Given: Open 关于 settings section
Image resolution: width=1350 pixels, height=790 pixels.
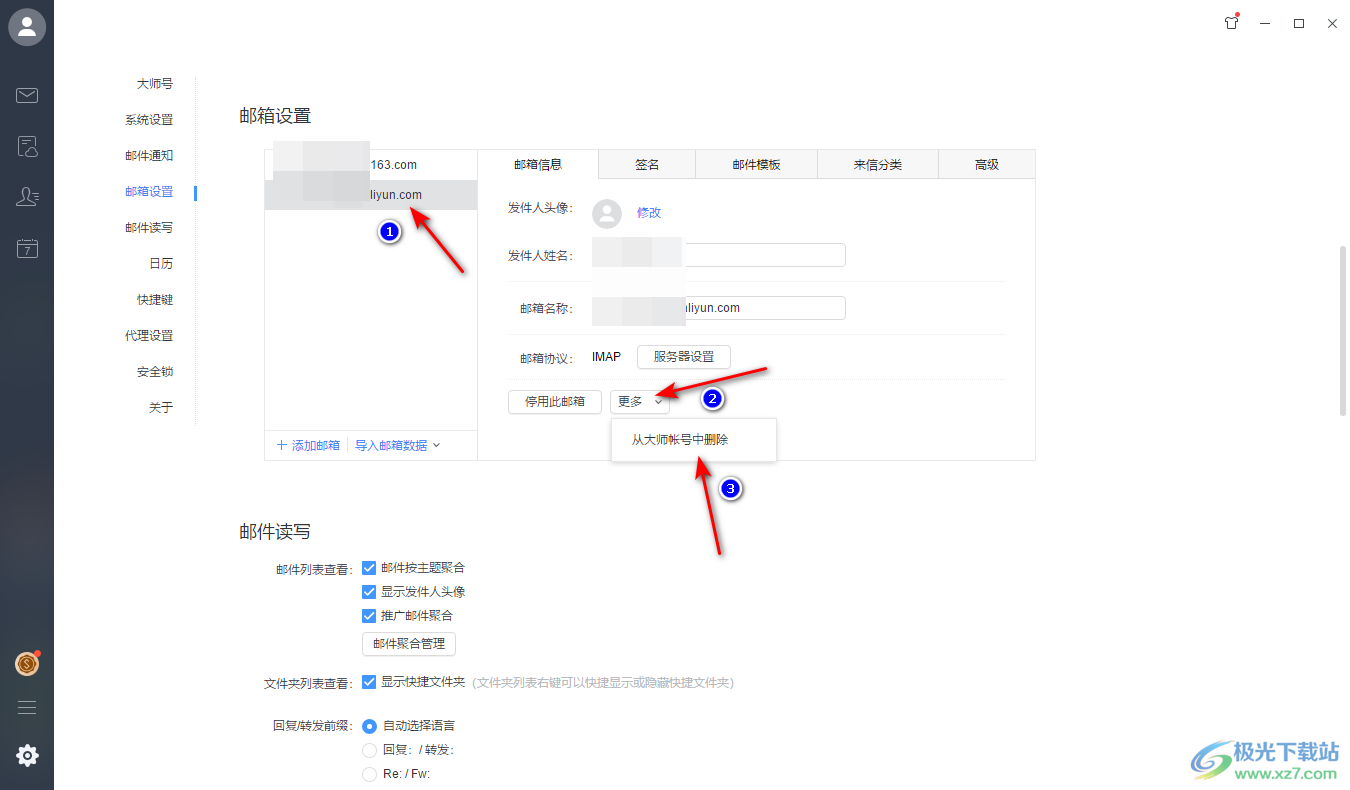Looking at the screenshot, I should coord(161,408).
